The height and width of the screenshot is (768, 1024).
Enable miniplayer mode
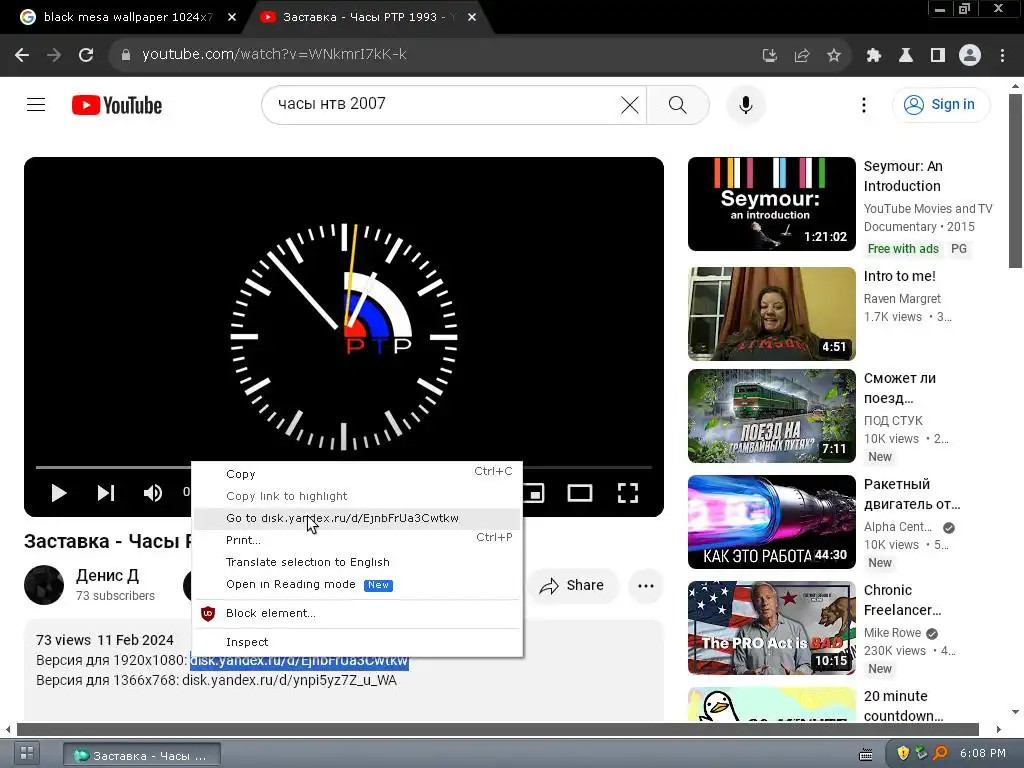pos(534,493)
